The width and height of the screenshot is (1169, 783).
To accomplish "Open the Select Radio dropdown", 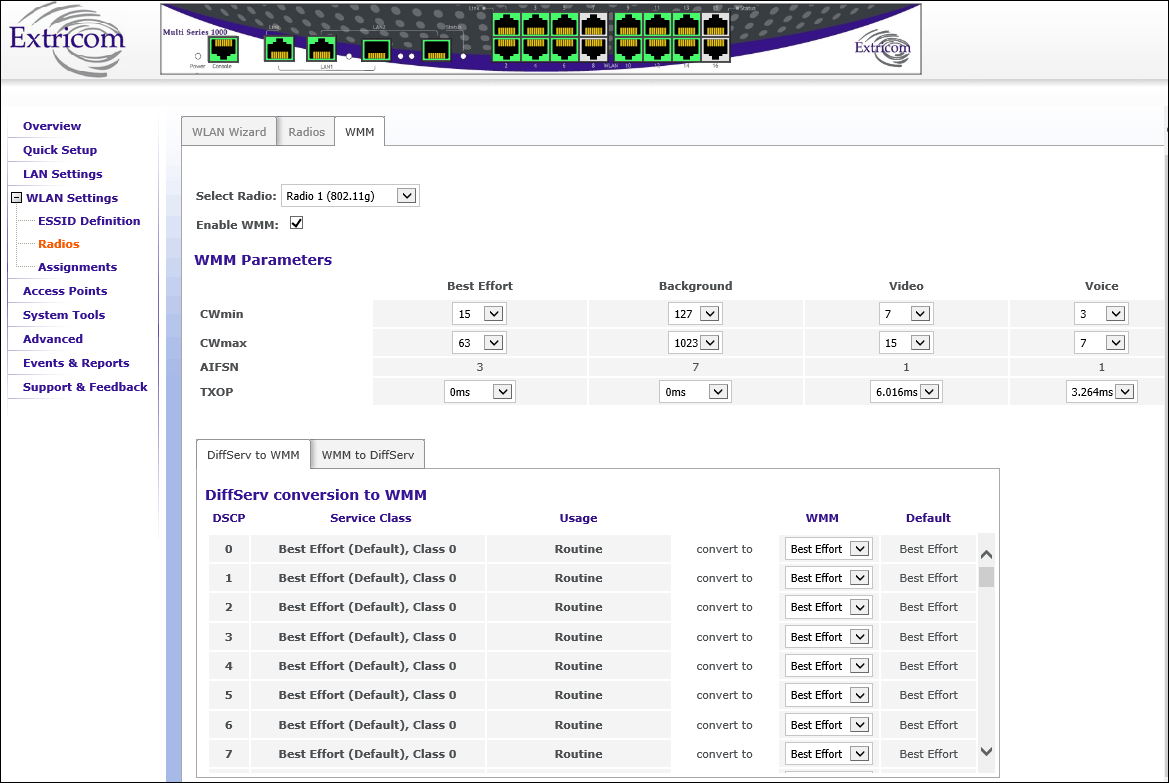I will tap(350, 196).
